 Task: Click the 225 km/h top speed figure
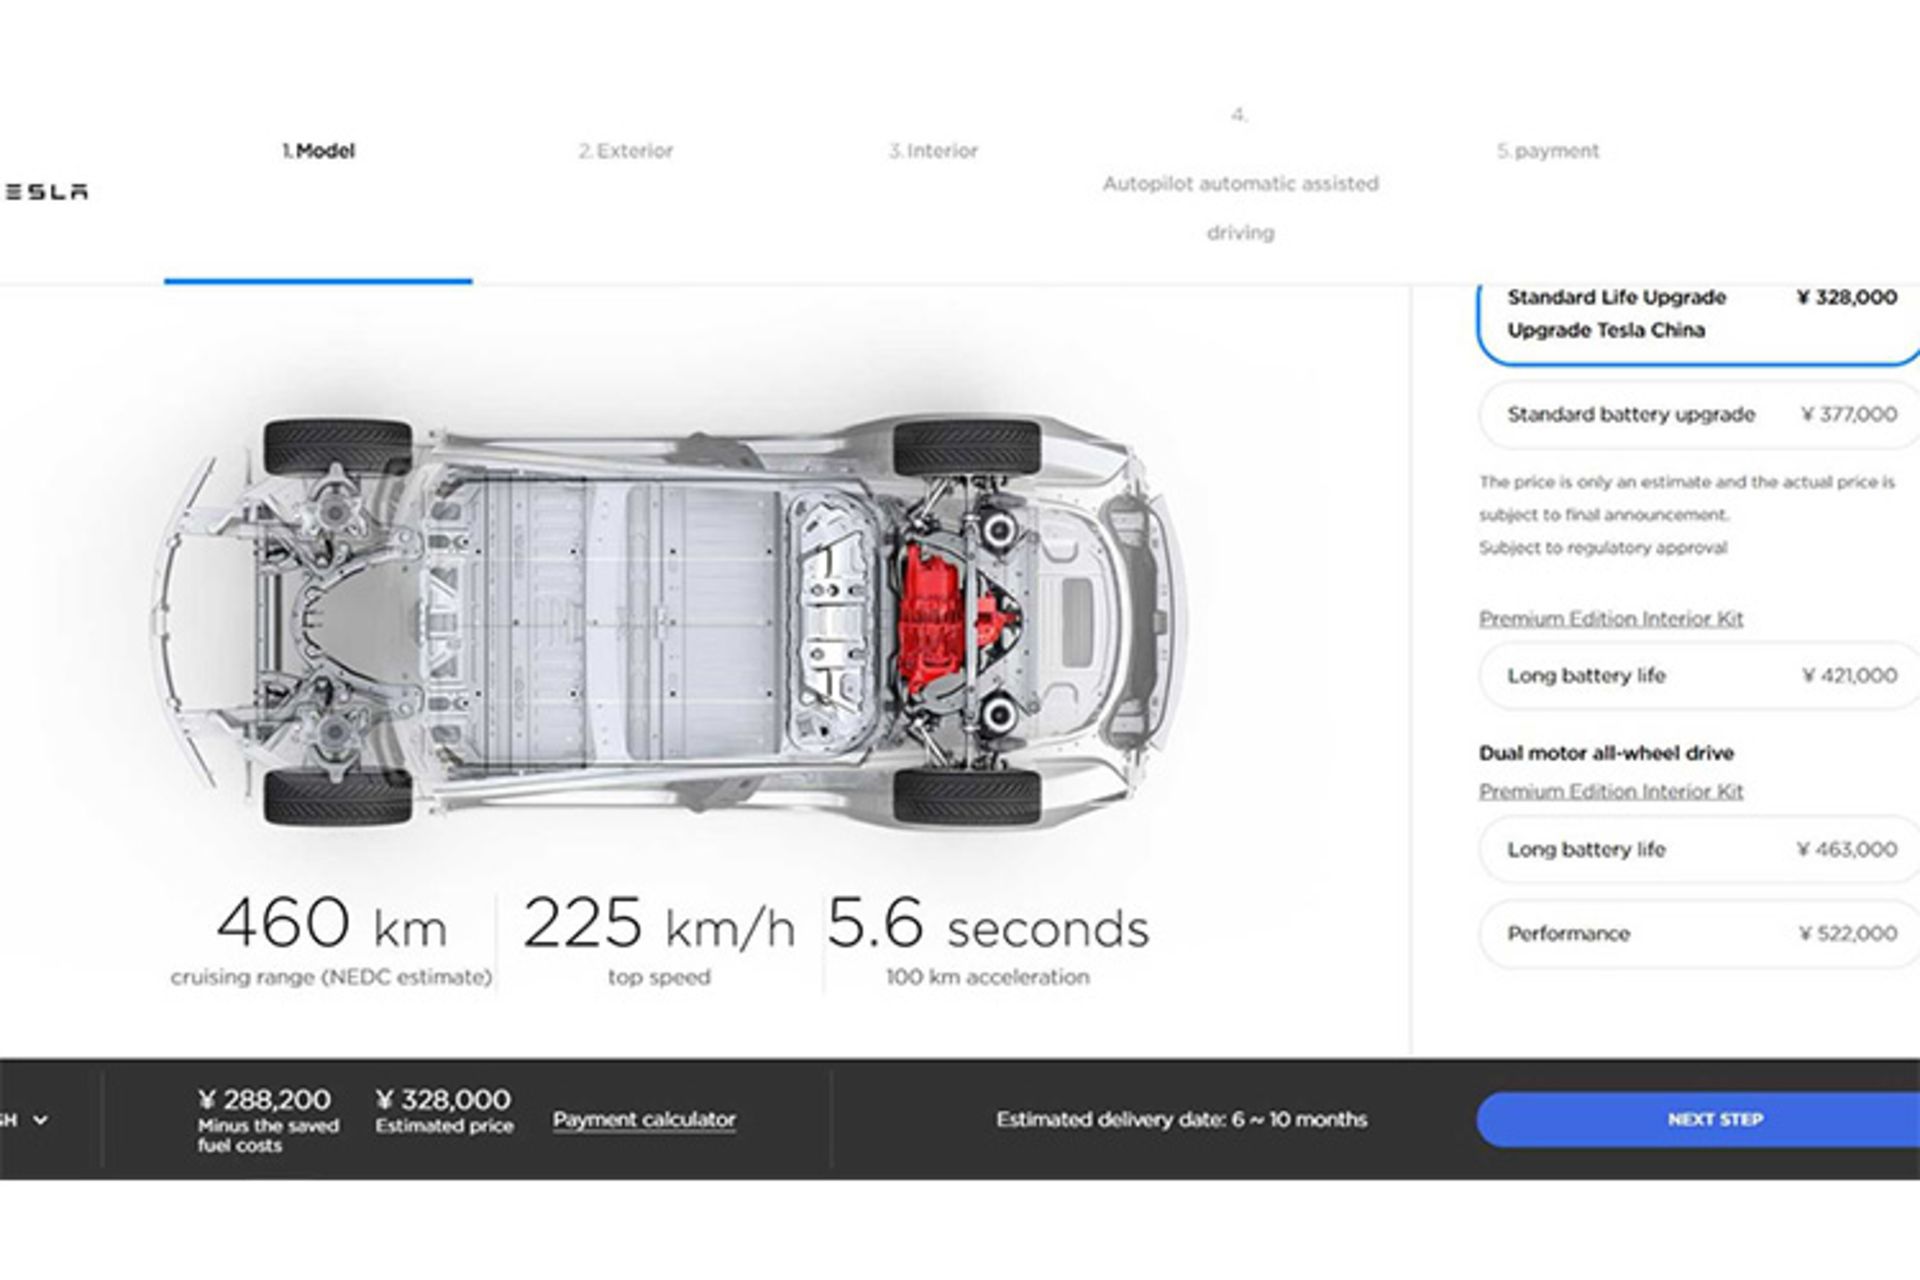(x=659, y=924)
